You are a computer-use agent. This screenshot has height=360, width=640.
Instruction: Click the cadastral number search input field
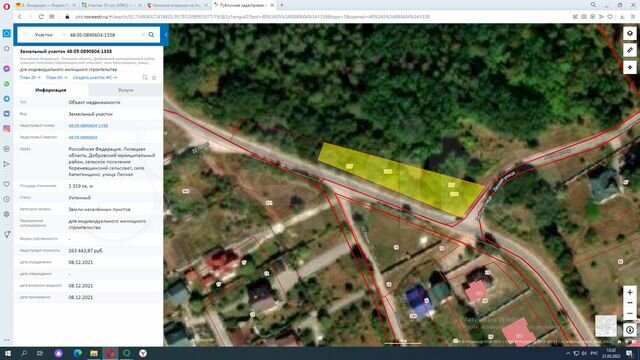coord(104,35)
